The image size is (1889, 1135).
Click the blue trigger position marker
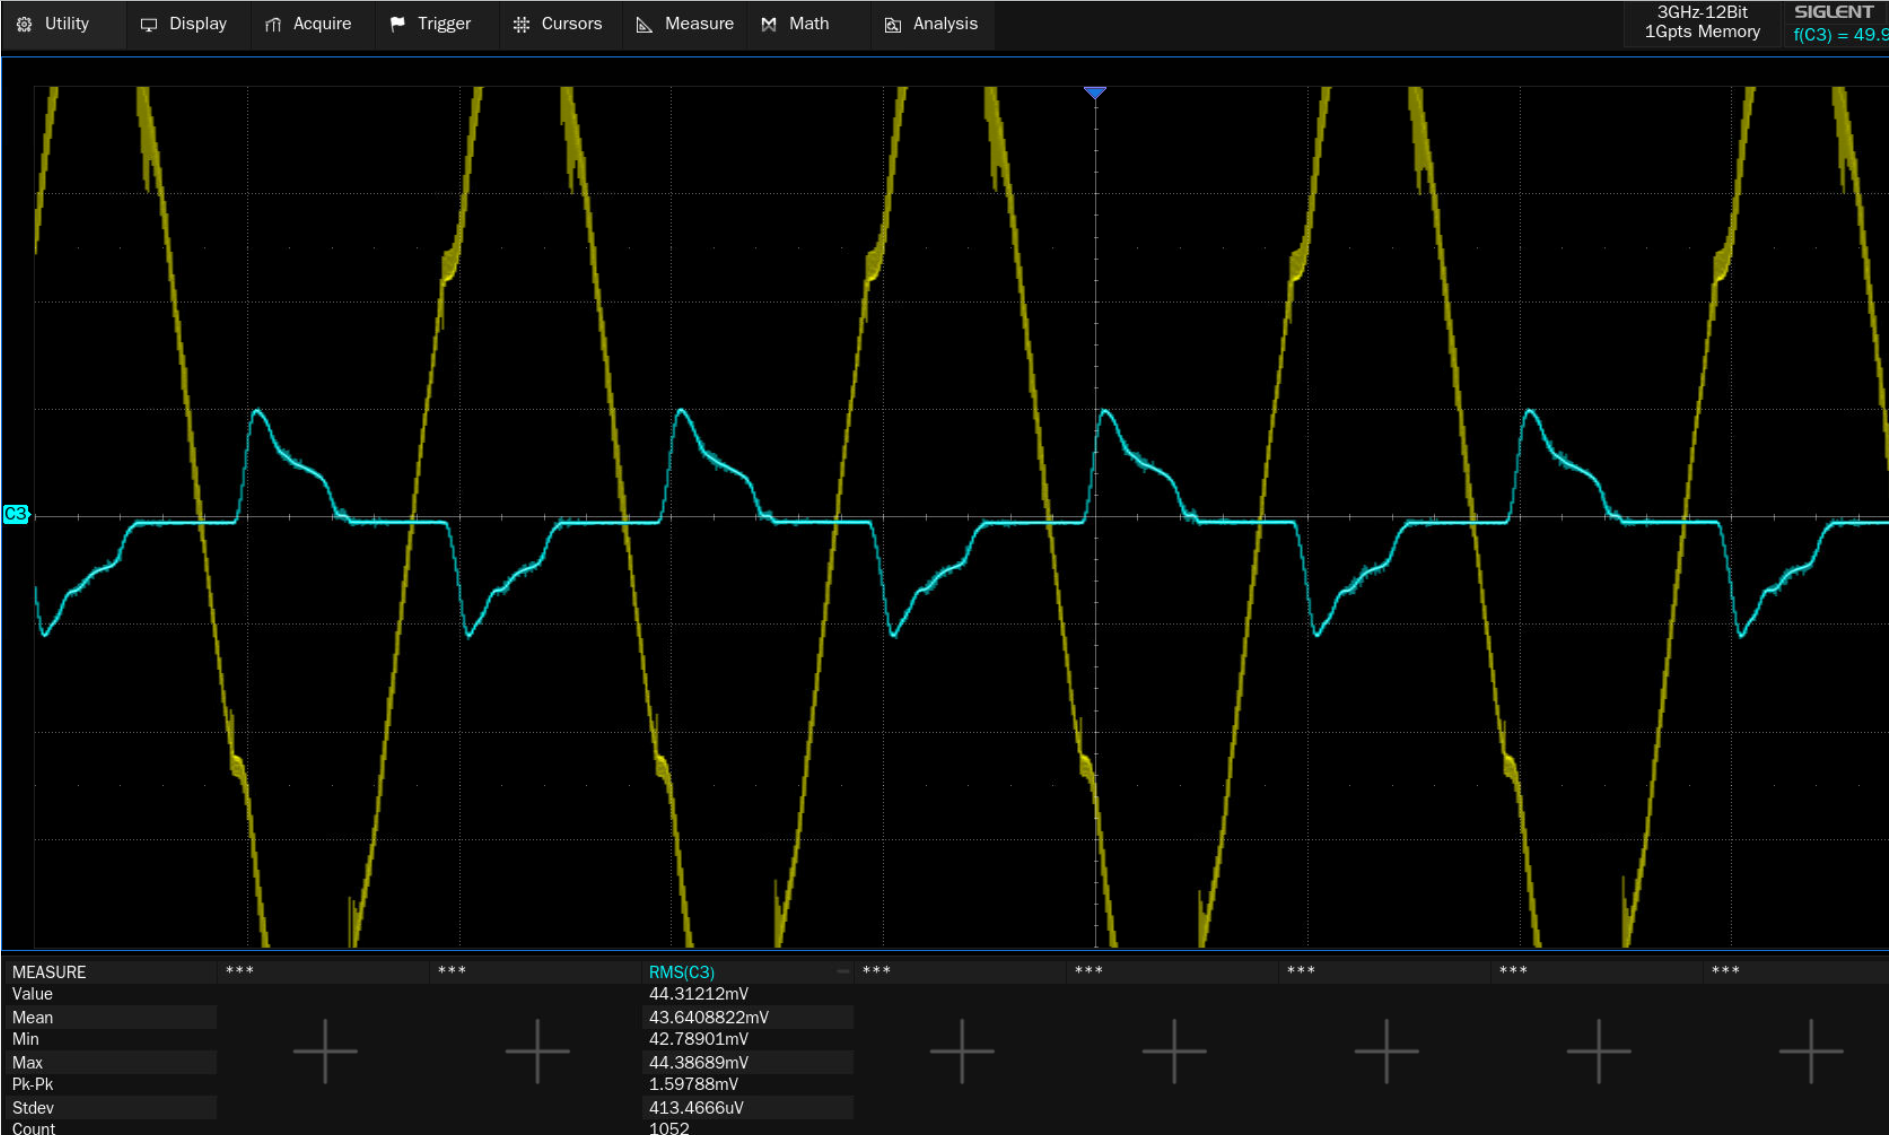[x=1095, y=93]
